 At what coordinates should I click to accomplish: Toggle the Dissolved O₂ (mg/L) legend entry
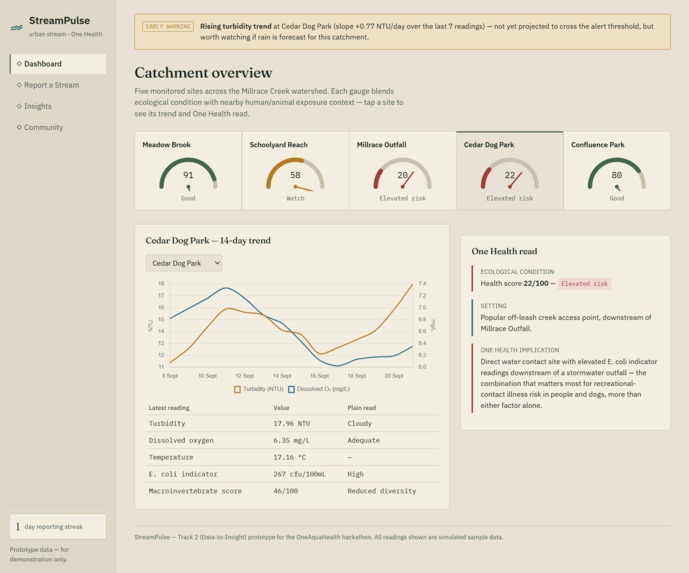(x=319, y=389)
